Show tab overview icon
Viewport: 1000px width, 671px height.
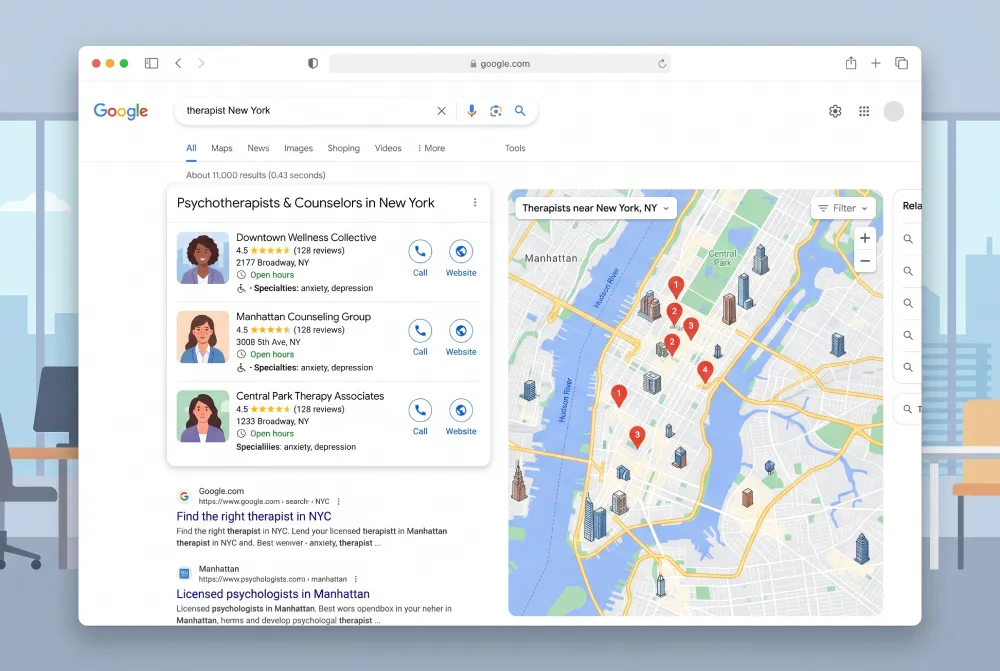(901, 63)
